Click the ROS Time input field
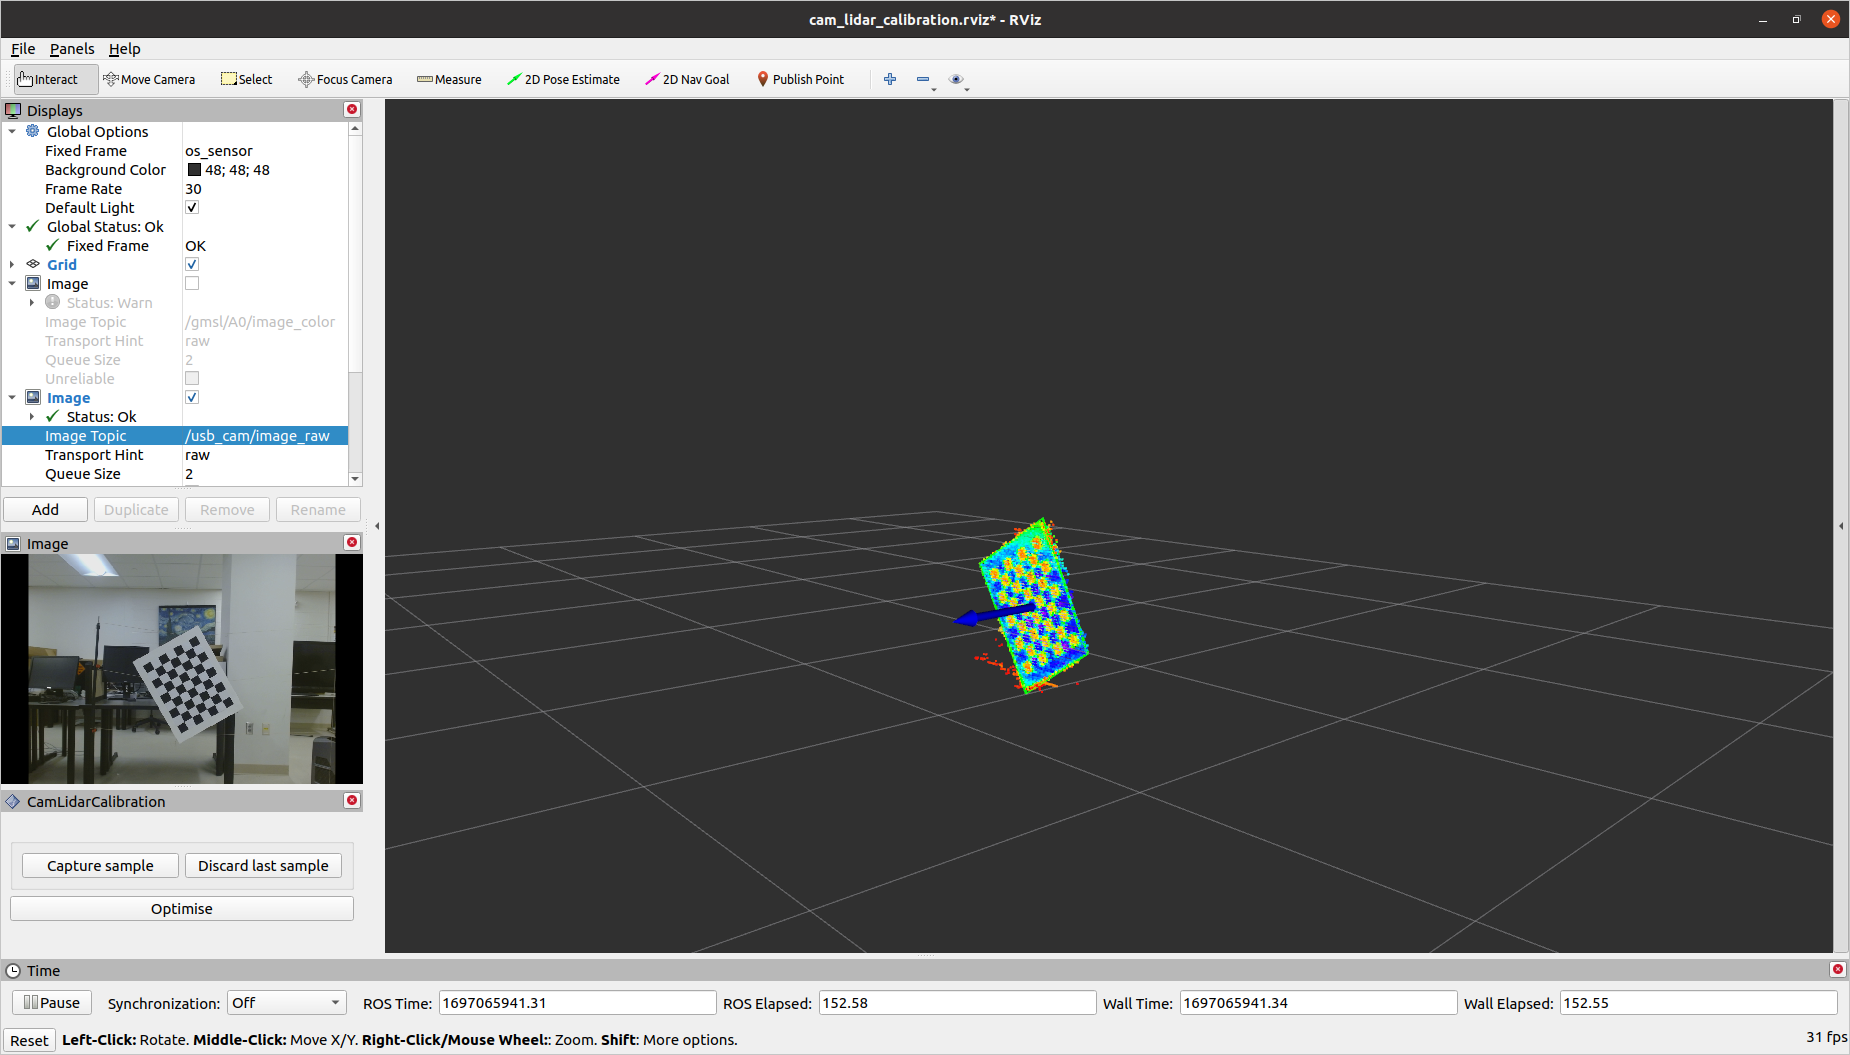The image size is (1850, 1055). pyautogui.click(x=577, y=1003)
